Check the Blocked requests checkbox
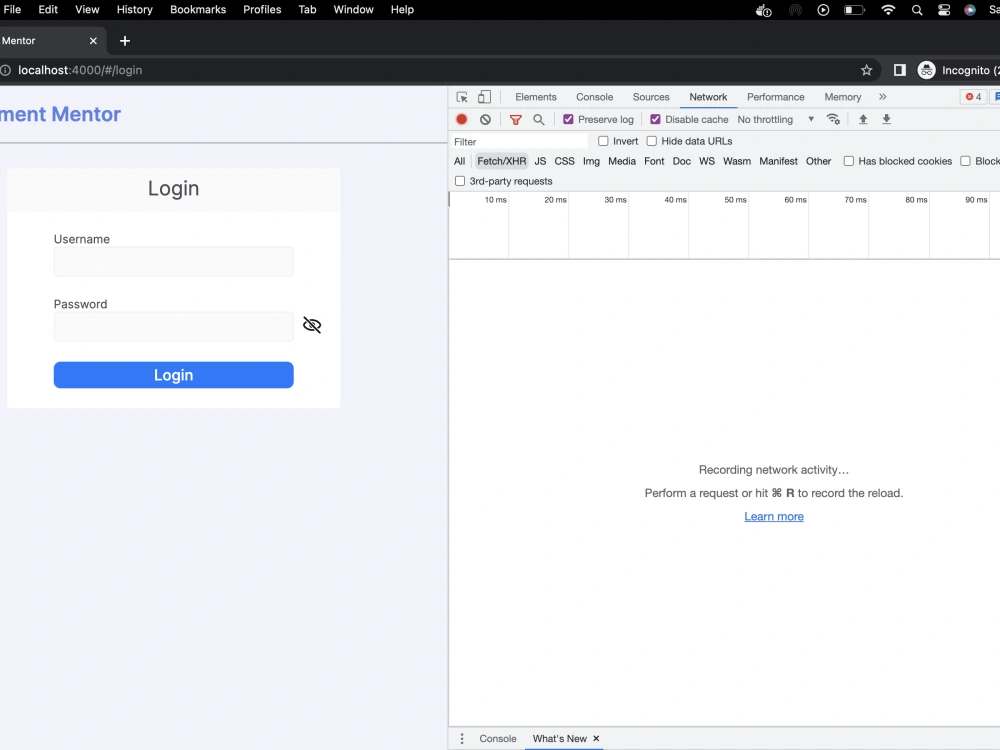 pyautogui.click(x=966, y=161)
